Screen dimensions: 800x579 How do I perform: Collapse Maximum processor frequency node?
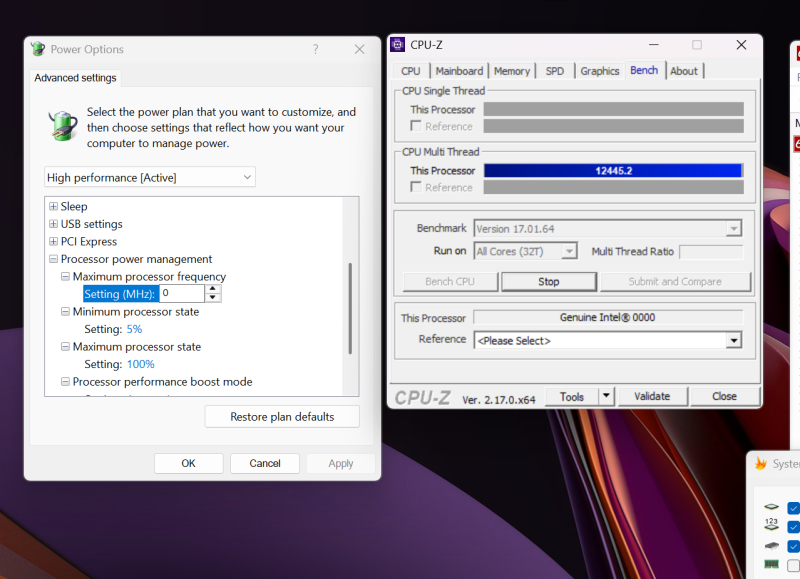point(65,276)
